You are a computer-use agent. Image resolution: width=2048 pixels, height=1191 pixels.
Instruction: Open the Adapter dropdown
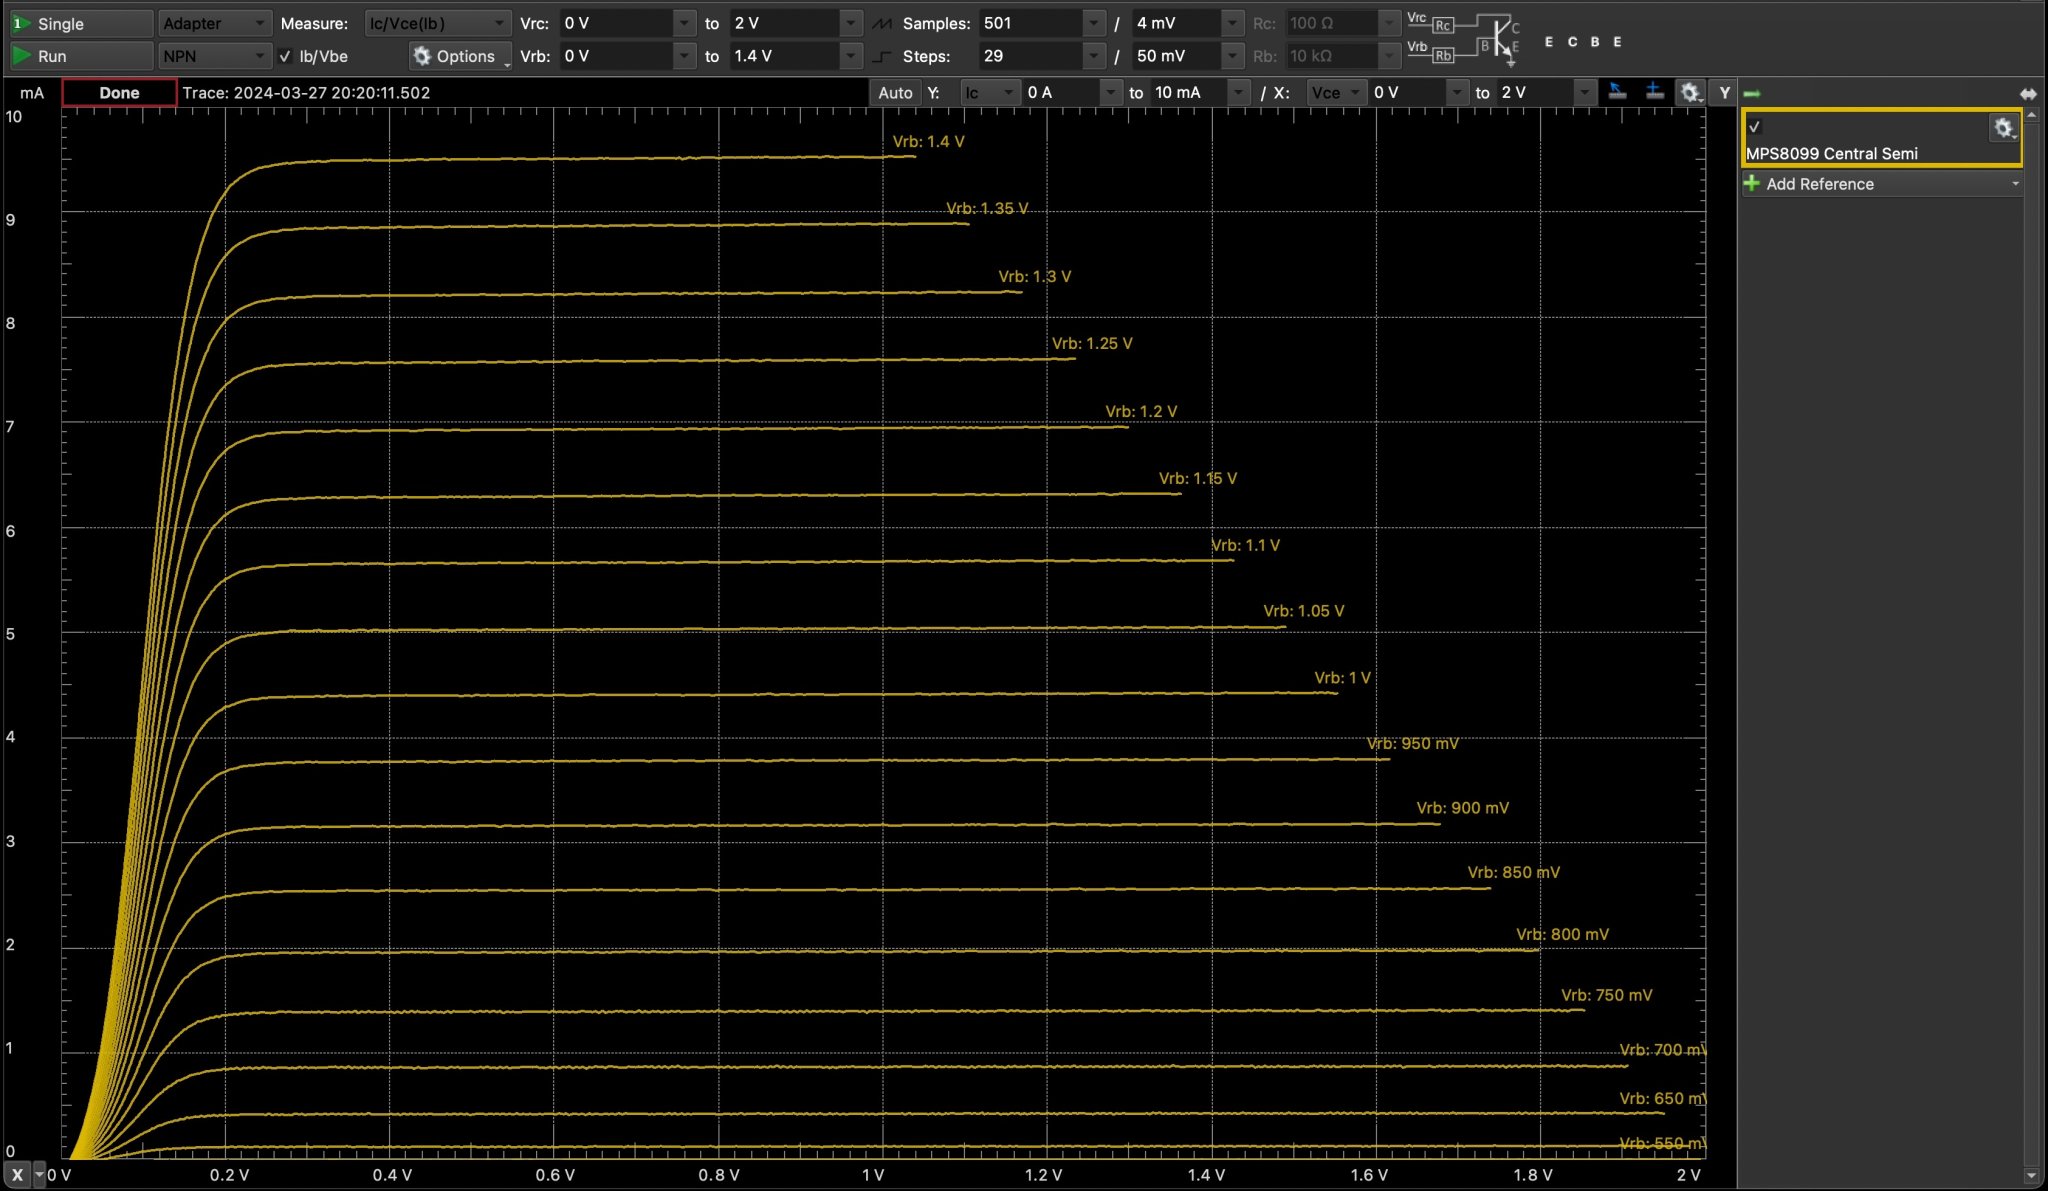(214, 23)
